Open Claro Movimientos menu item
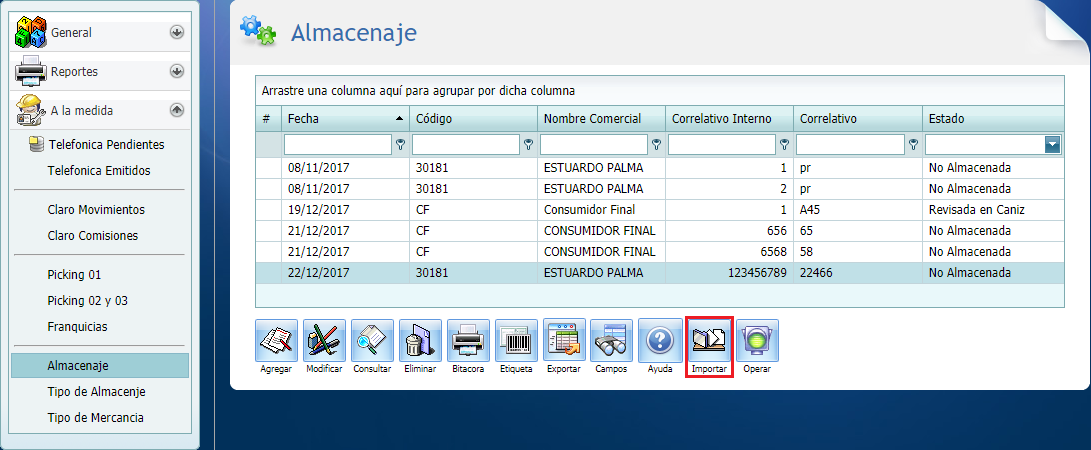This screenshot has height=450, width=1091. point(96,209)
